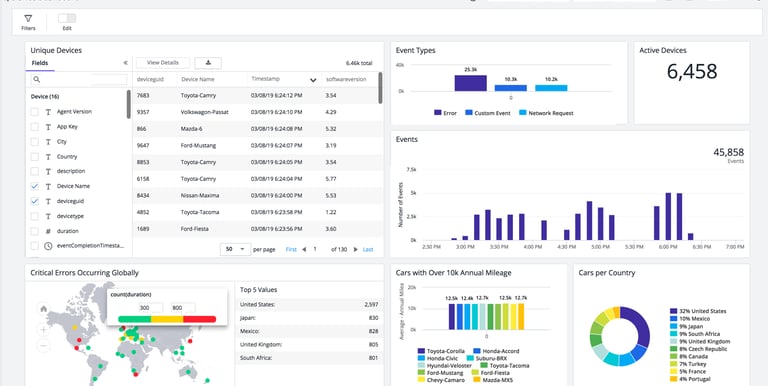Select the South Africa top value row
768x386 pixels.
(x=309, y=358)
